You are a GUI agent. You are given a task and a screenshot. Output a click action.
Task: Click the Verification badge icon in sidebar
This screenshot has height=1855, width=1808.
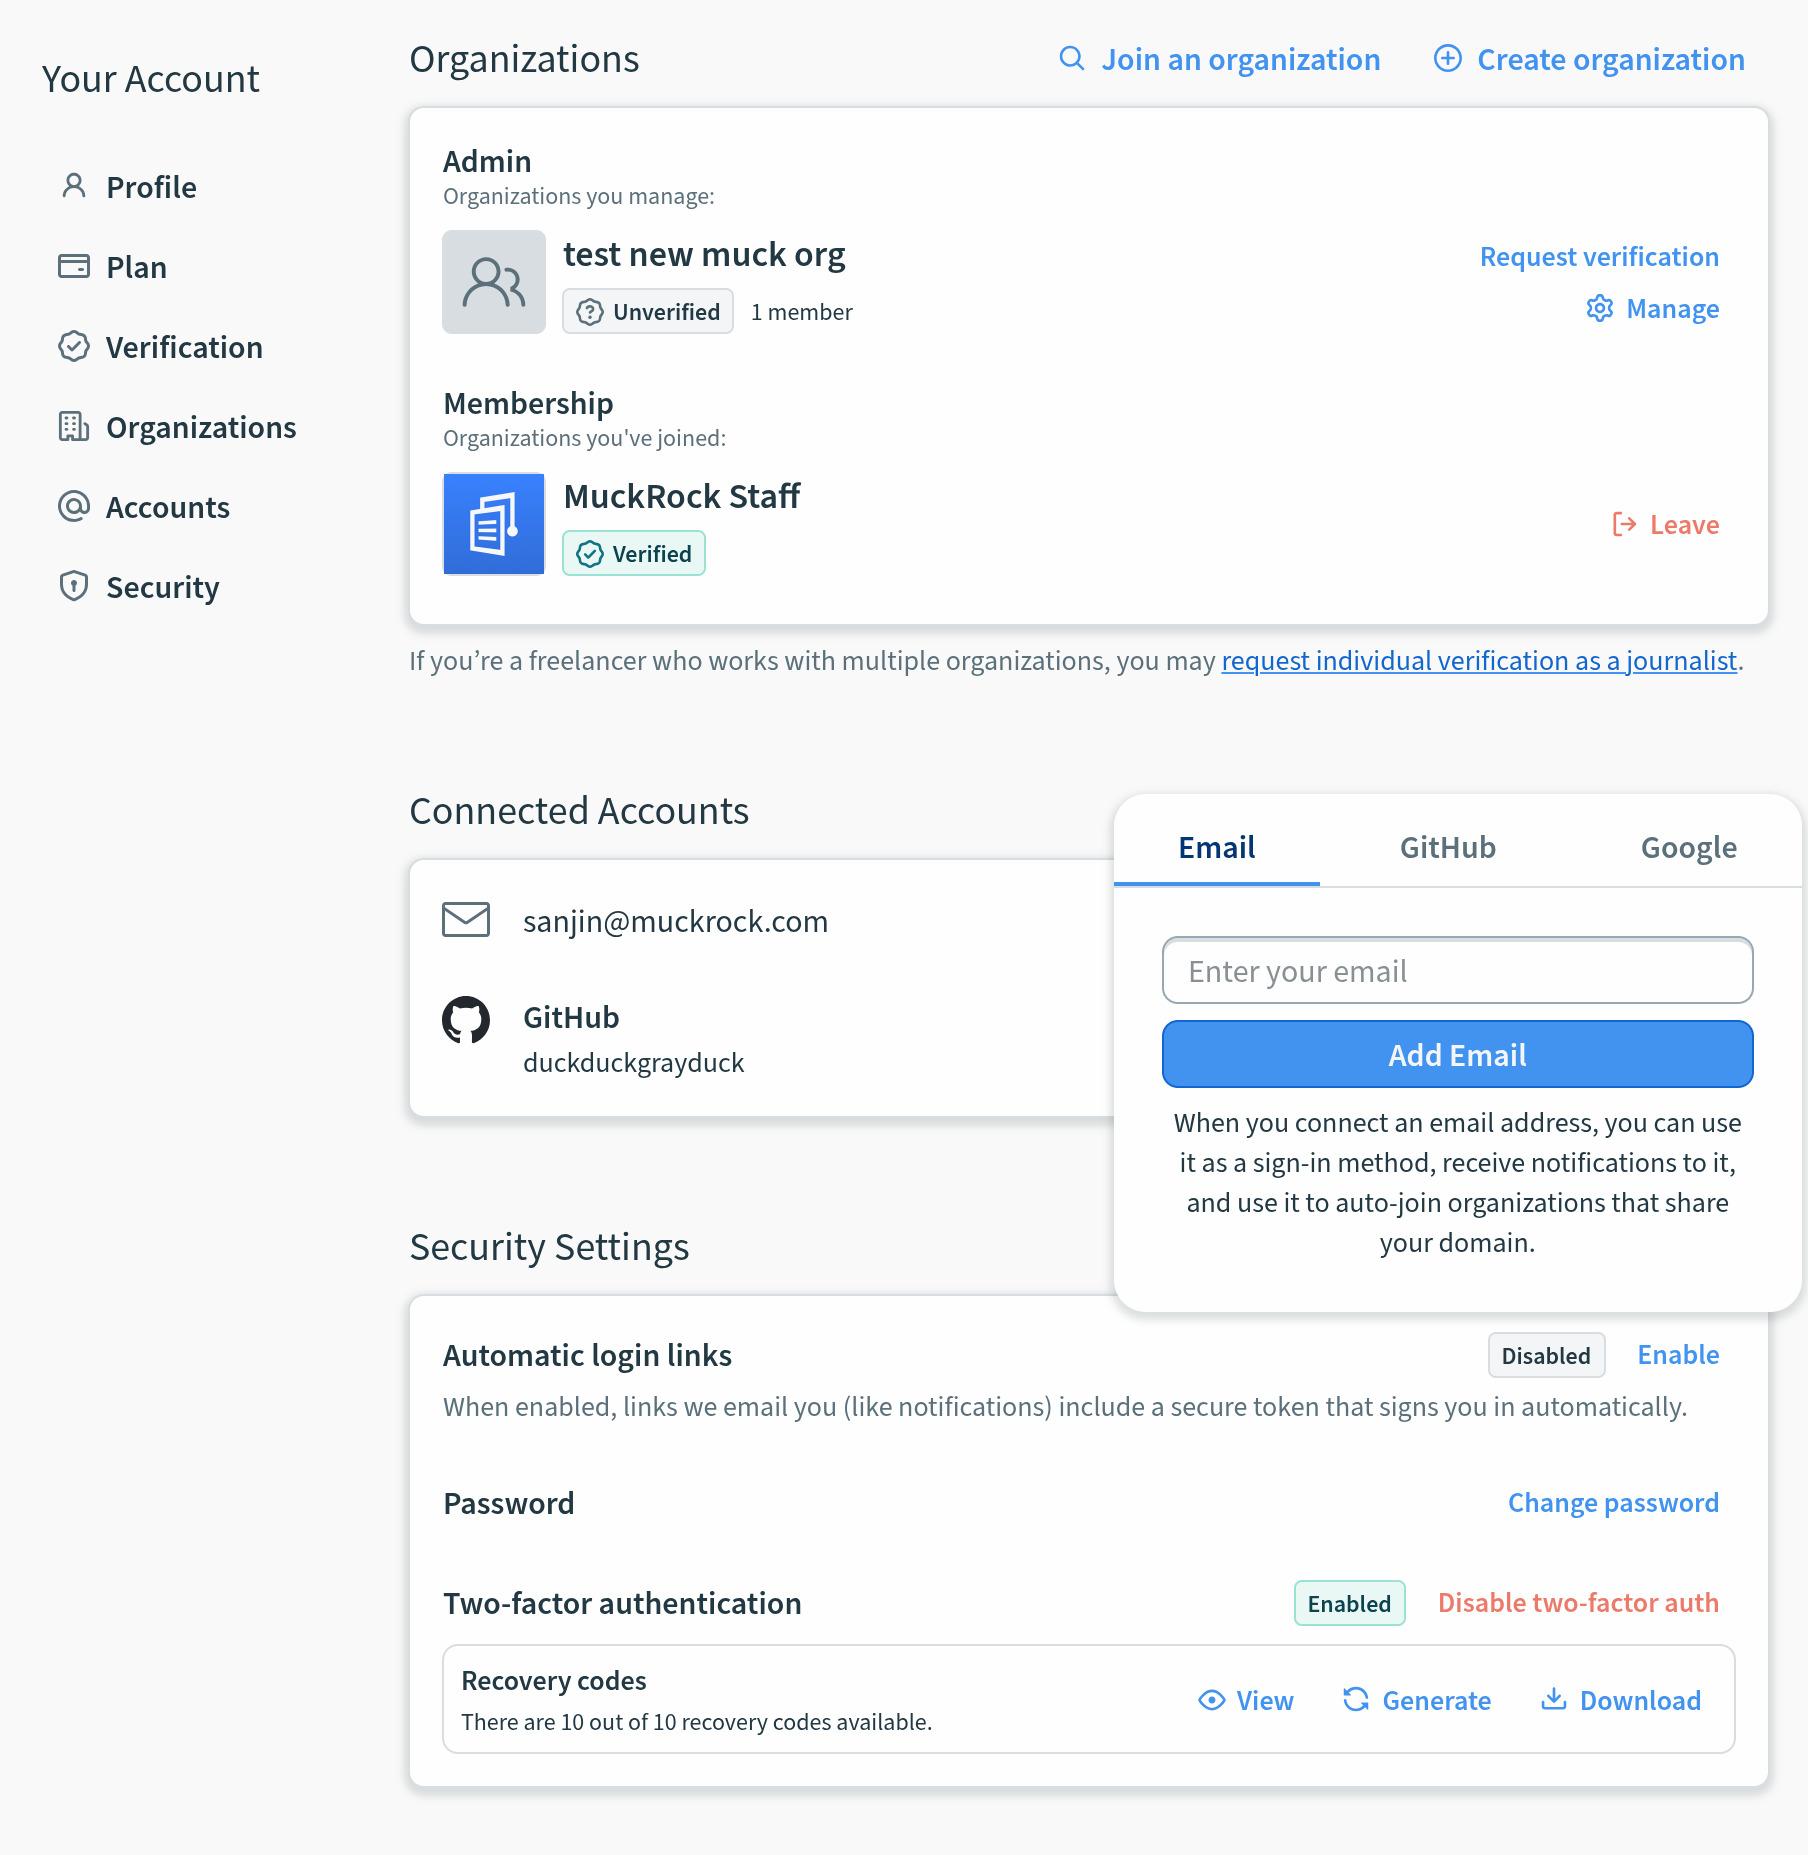(x=74, y=346)
